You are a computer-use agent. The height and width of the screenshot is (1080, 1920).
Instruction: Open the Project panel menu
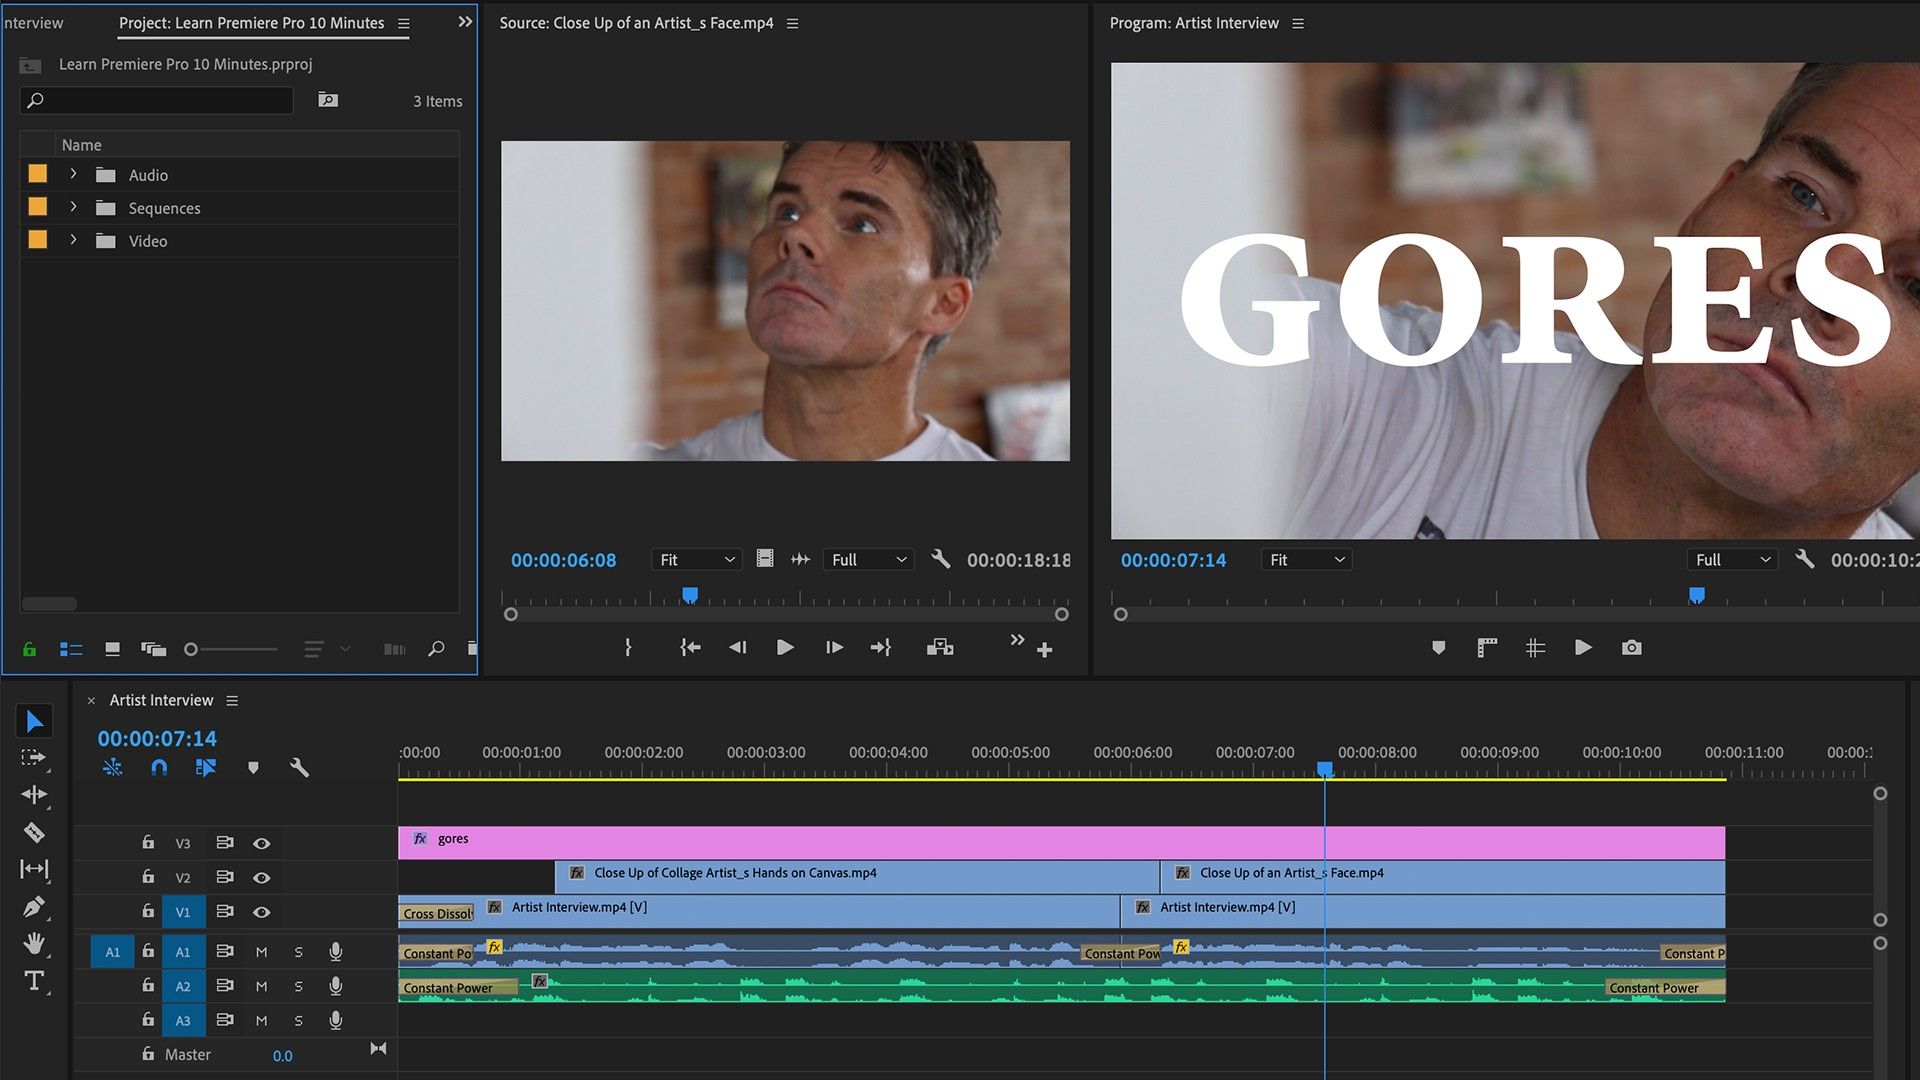tap(403, 22)
